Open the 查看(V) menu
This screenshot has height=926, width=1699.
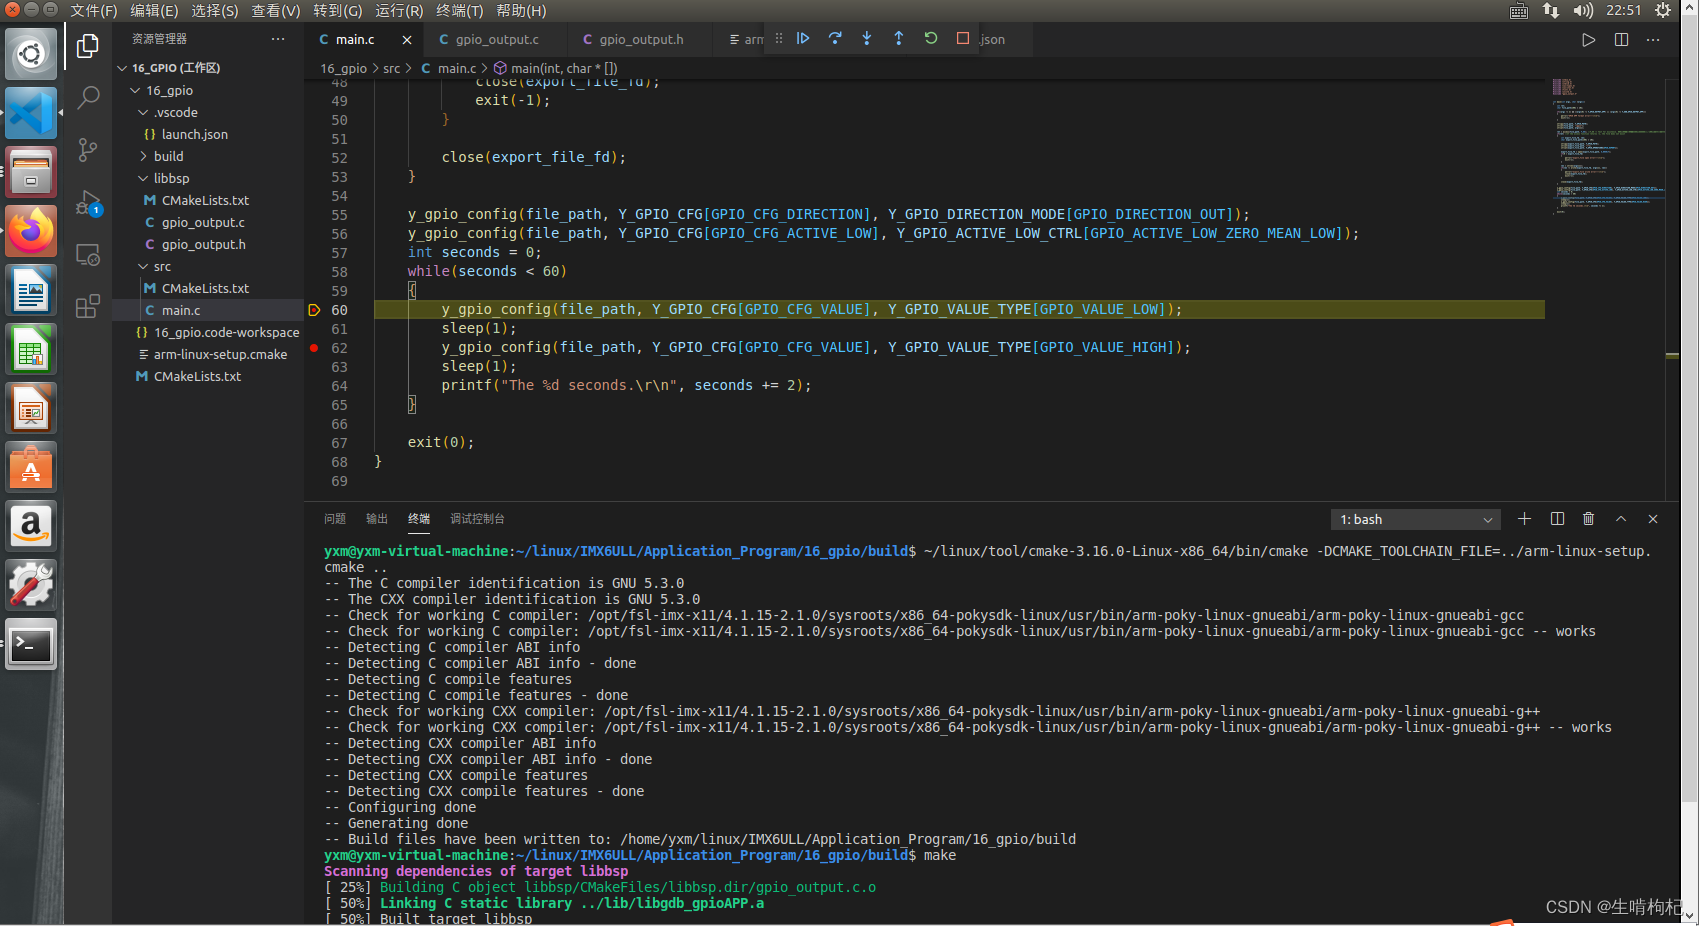tap(276, 10)
